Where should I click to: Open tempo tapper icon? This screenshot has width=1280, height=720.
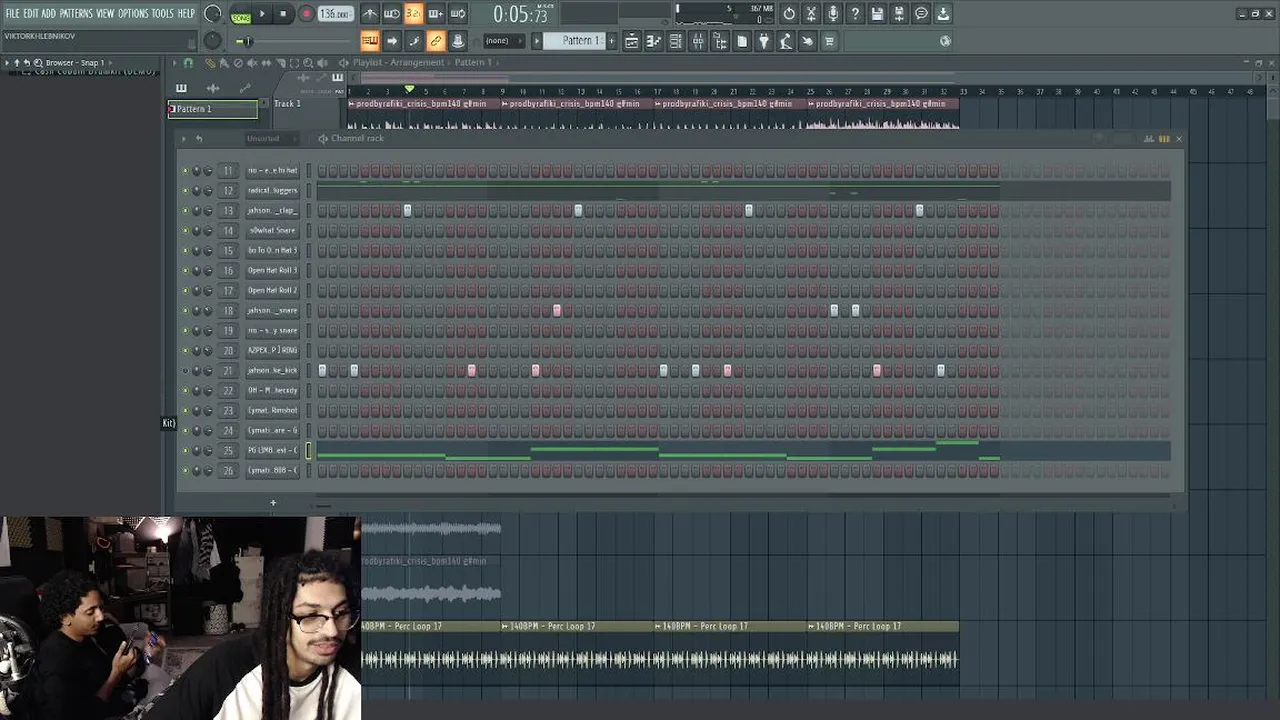(x=786, y=41)
